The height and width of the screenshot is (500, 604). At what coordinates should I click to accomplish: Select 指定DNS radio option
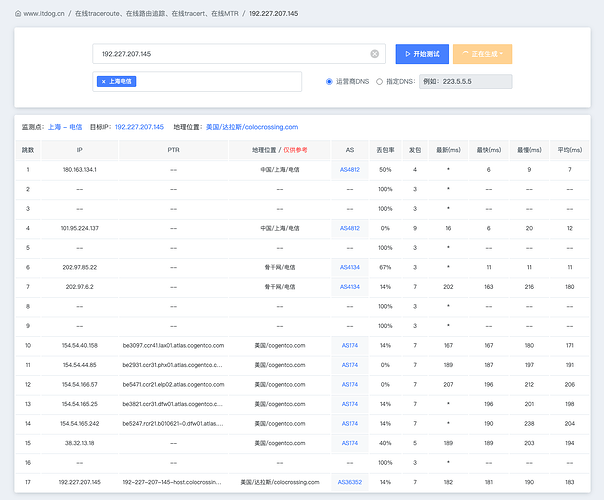pyautogui.click(x=379, y=82)
